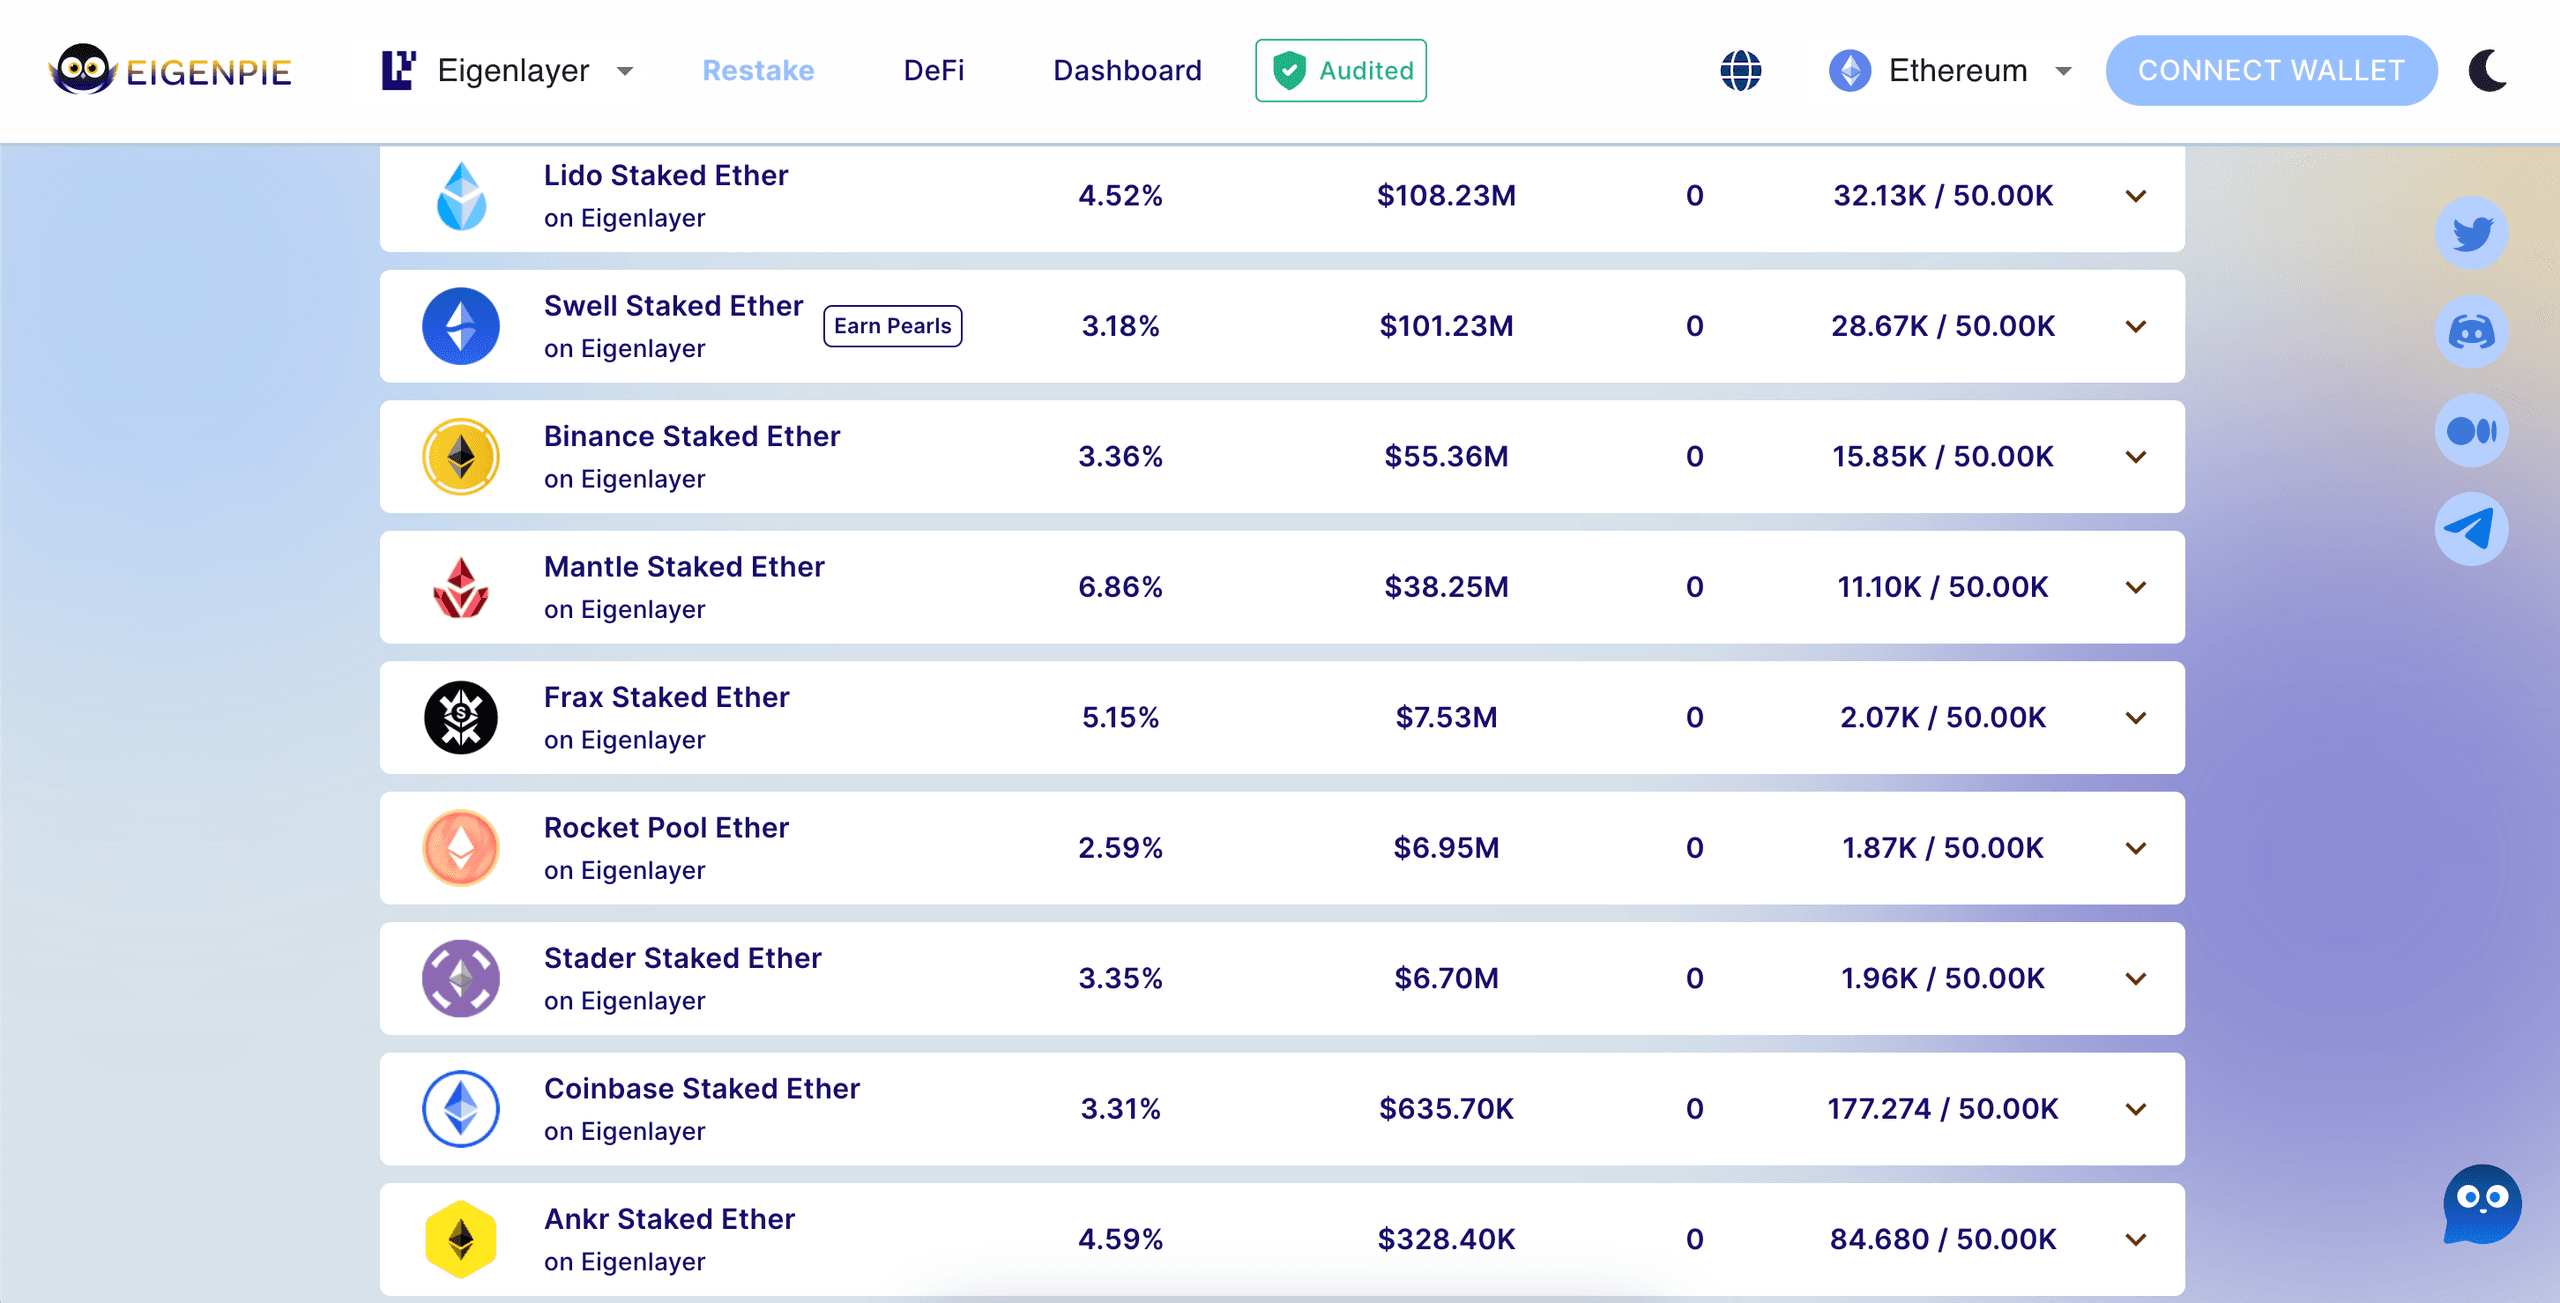The image size is (2560, 1303).
Task: Open the Eigenlayer protocol dropdown arrow
Action: click(625, 71)
